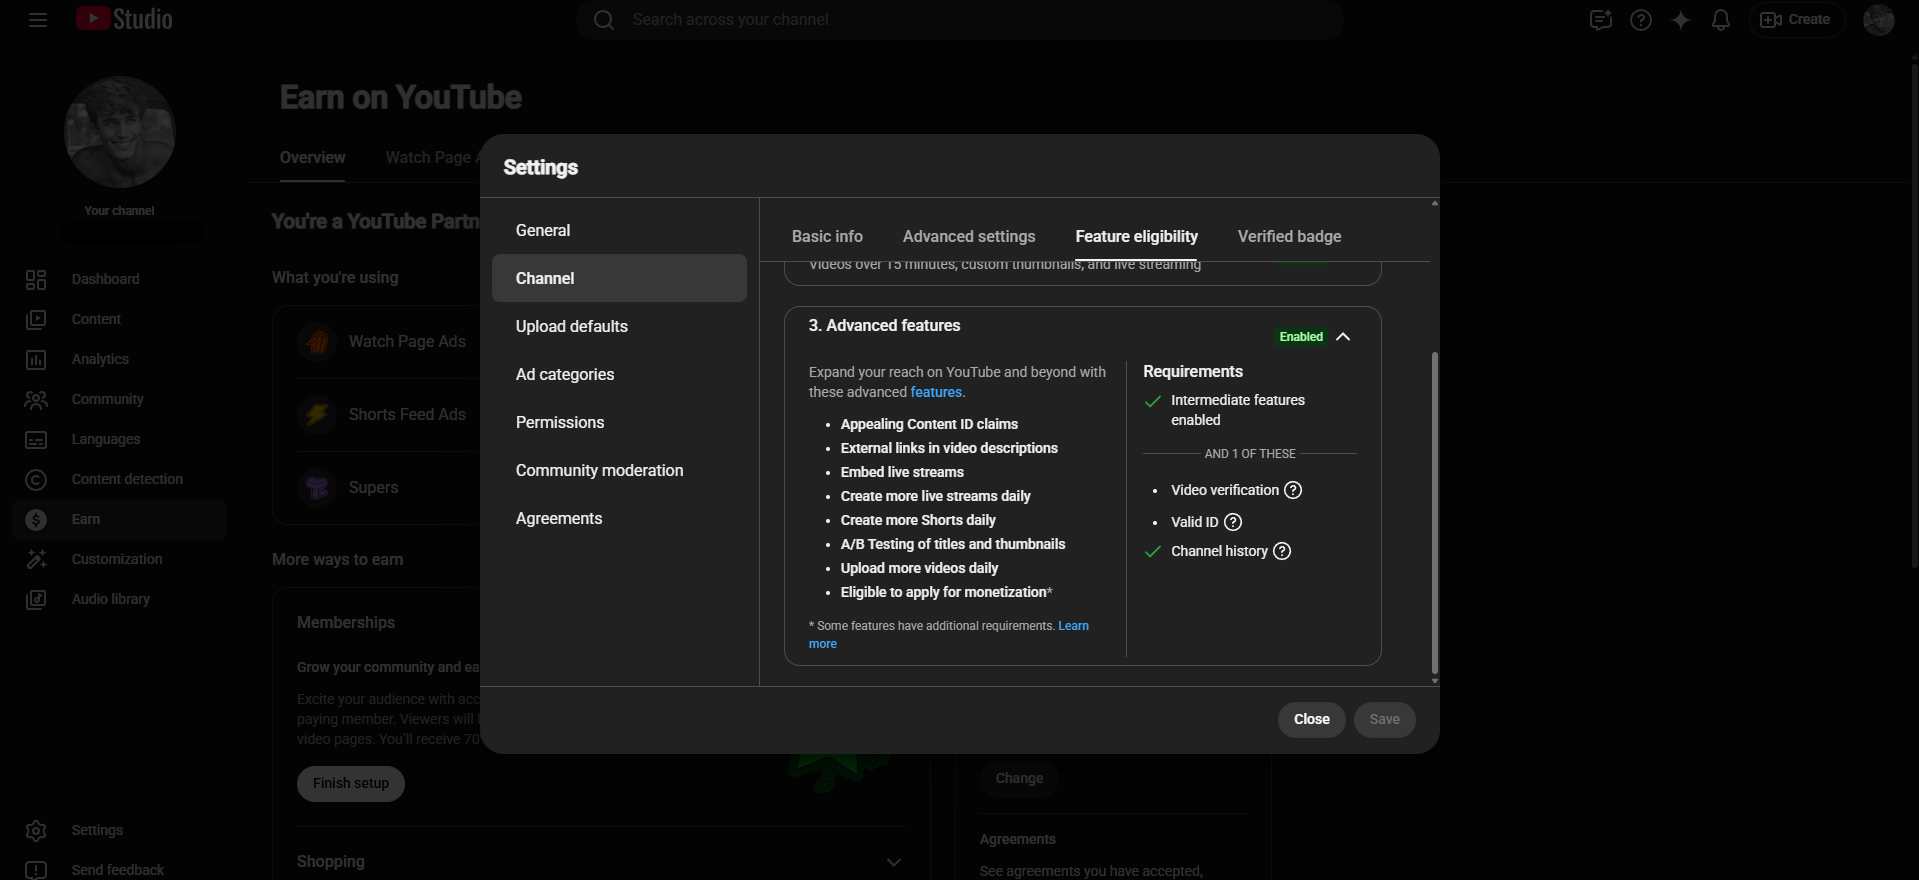Select General in Settings sidebar
This screenshot has height=880, width=1919.
coord(619,230)
